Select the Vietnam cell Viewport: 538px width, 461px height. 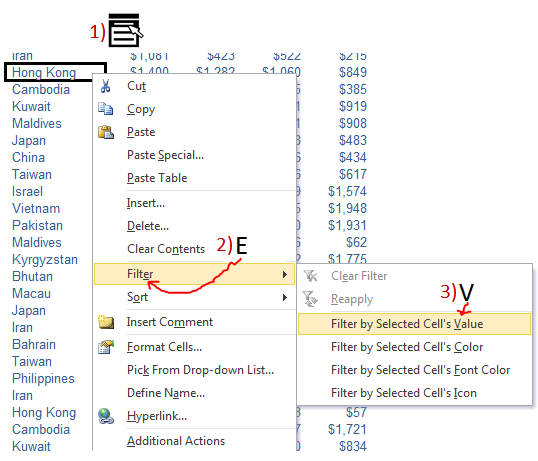(36, 209)
